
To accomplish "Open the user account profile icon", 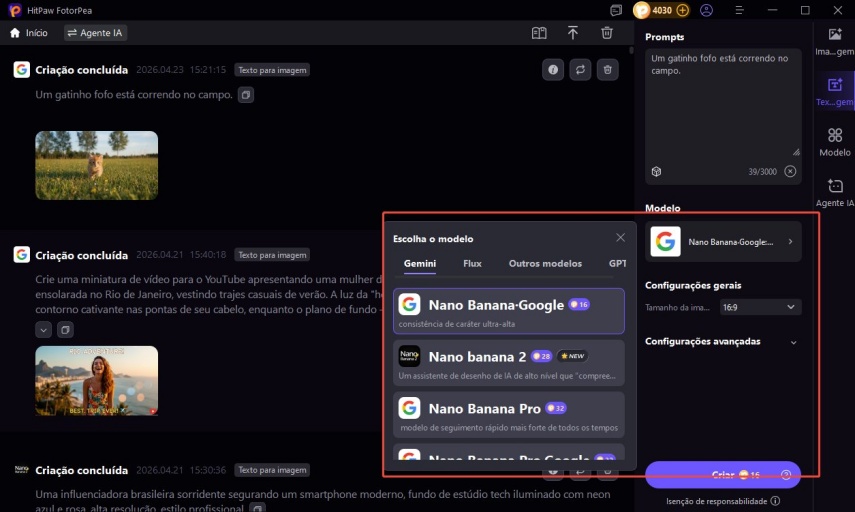I will pyautogui.click(x=707, y=10).
